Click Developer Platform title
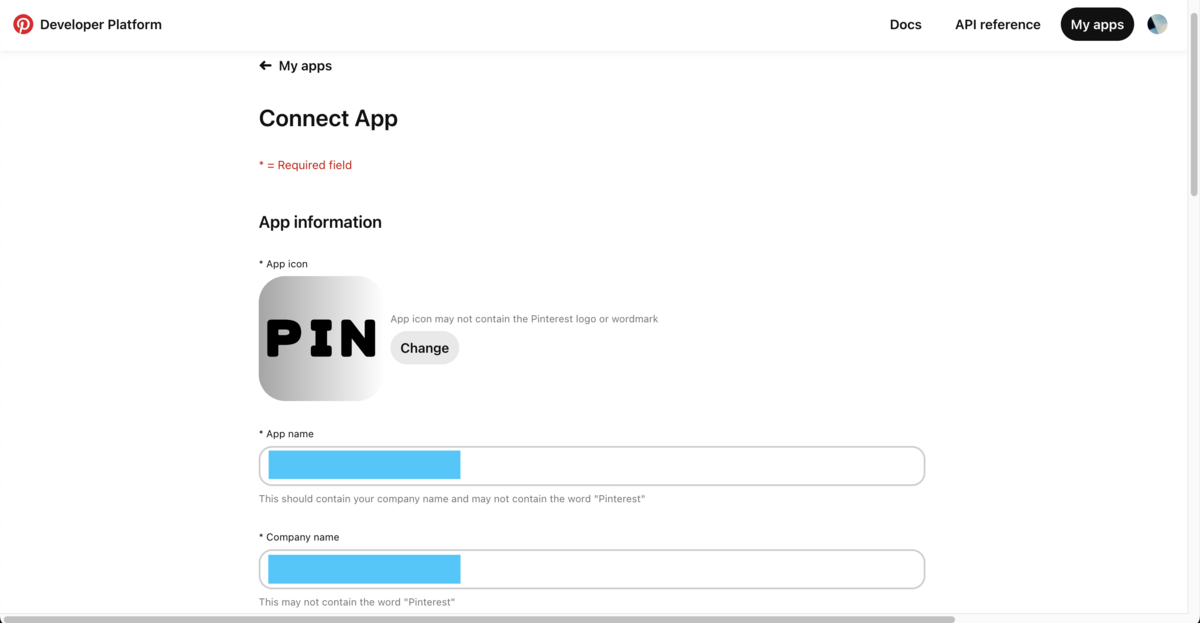The width and height of the screenshot is (1200, 623). click(101, 24)
